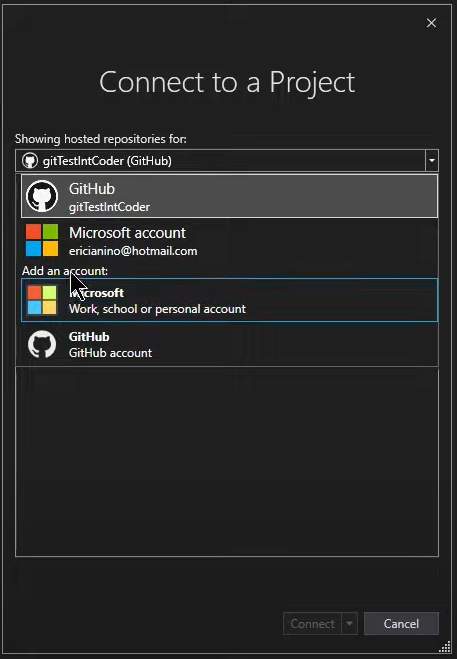Add a GitHub account option
The width and height of the screenshot is (457, 659).
point(230,344)
